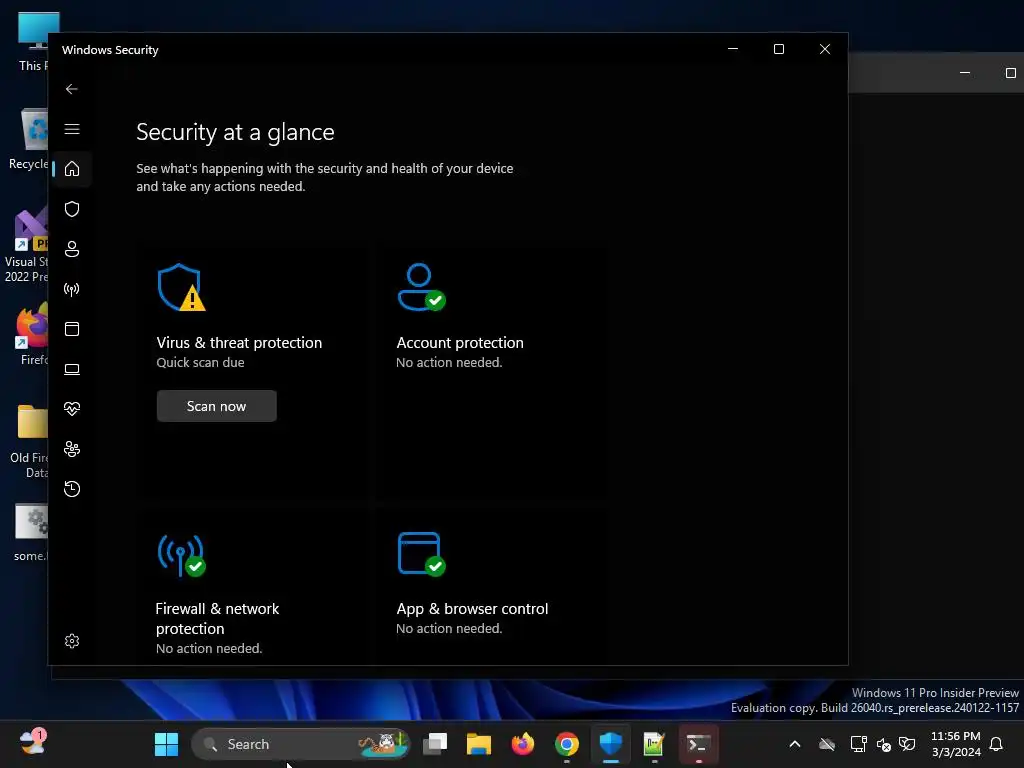1024x768 pixels.
Task: Click the Firewall & network antenna tile icon
Action: coord(181,556)
